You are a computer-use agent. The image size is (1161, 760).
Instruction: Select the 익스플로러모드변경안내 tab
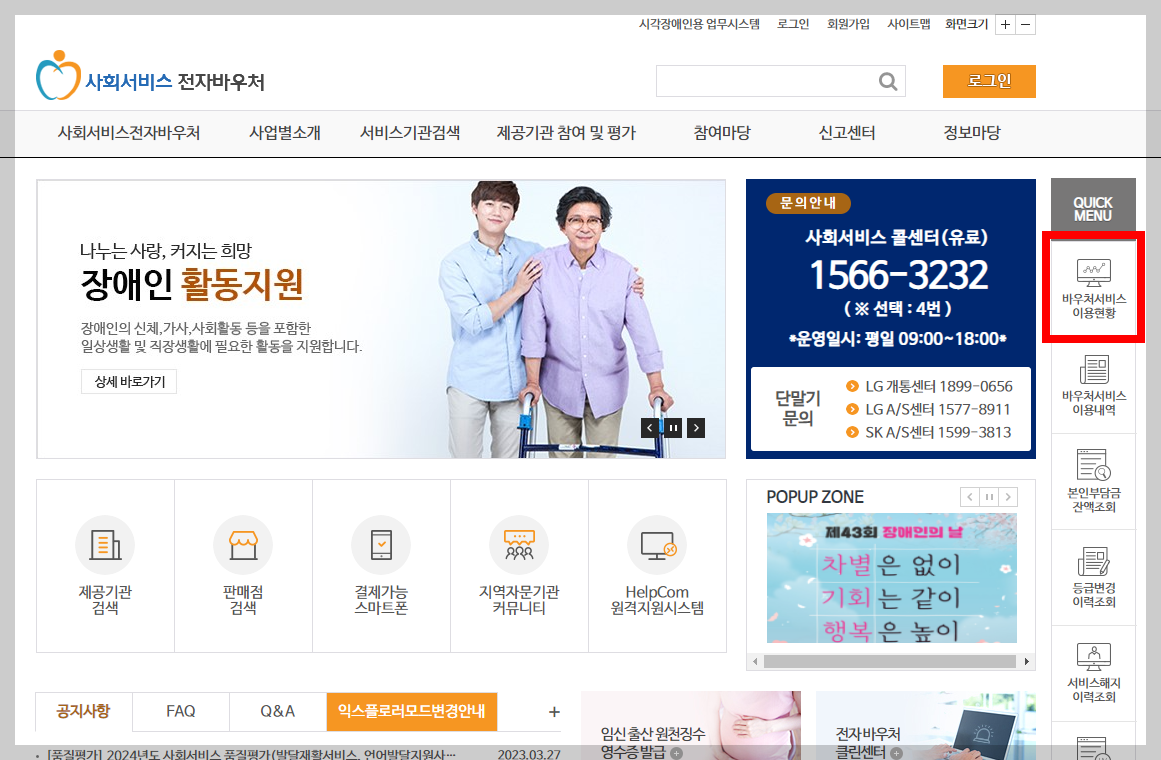(x=412, y=711)
